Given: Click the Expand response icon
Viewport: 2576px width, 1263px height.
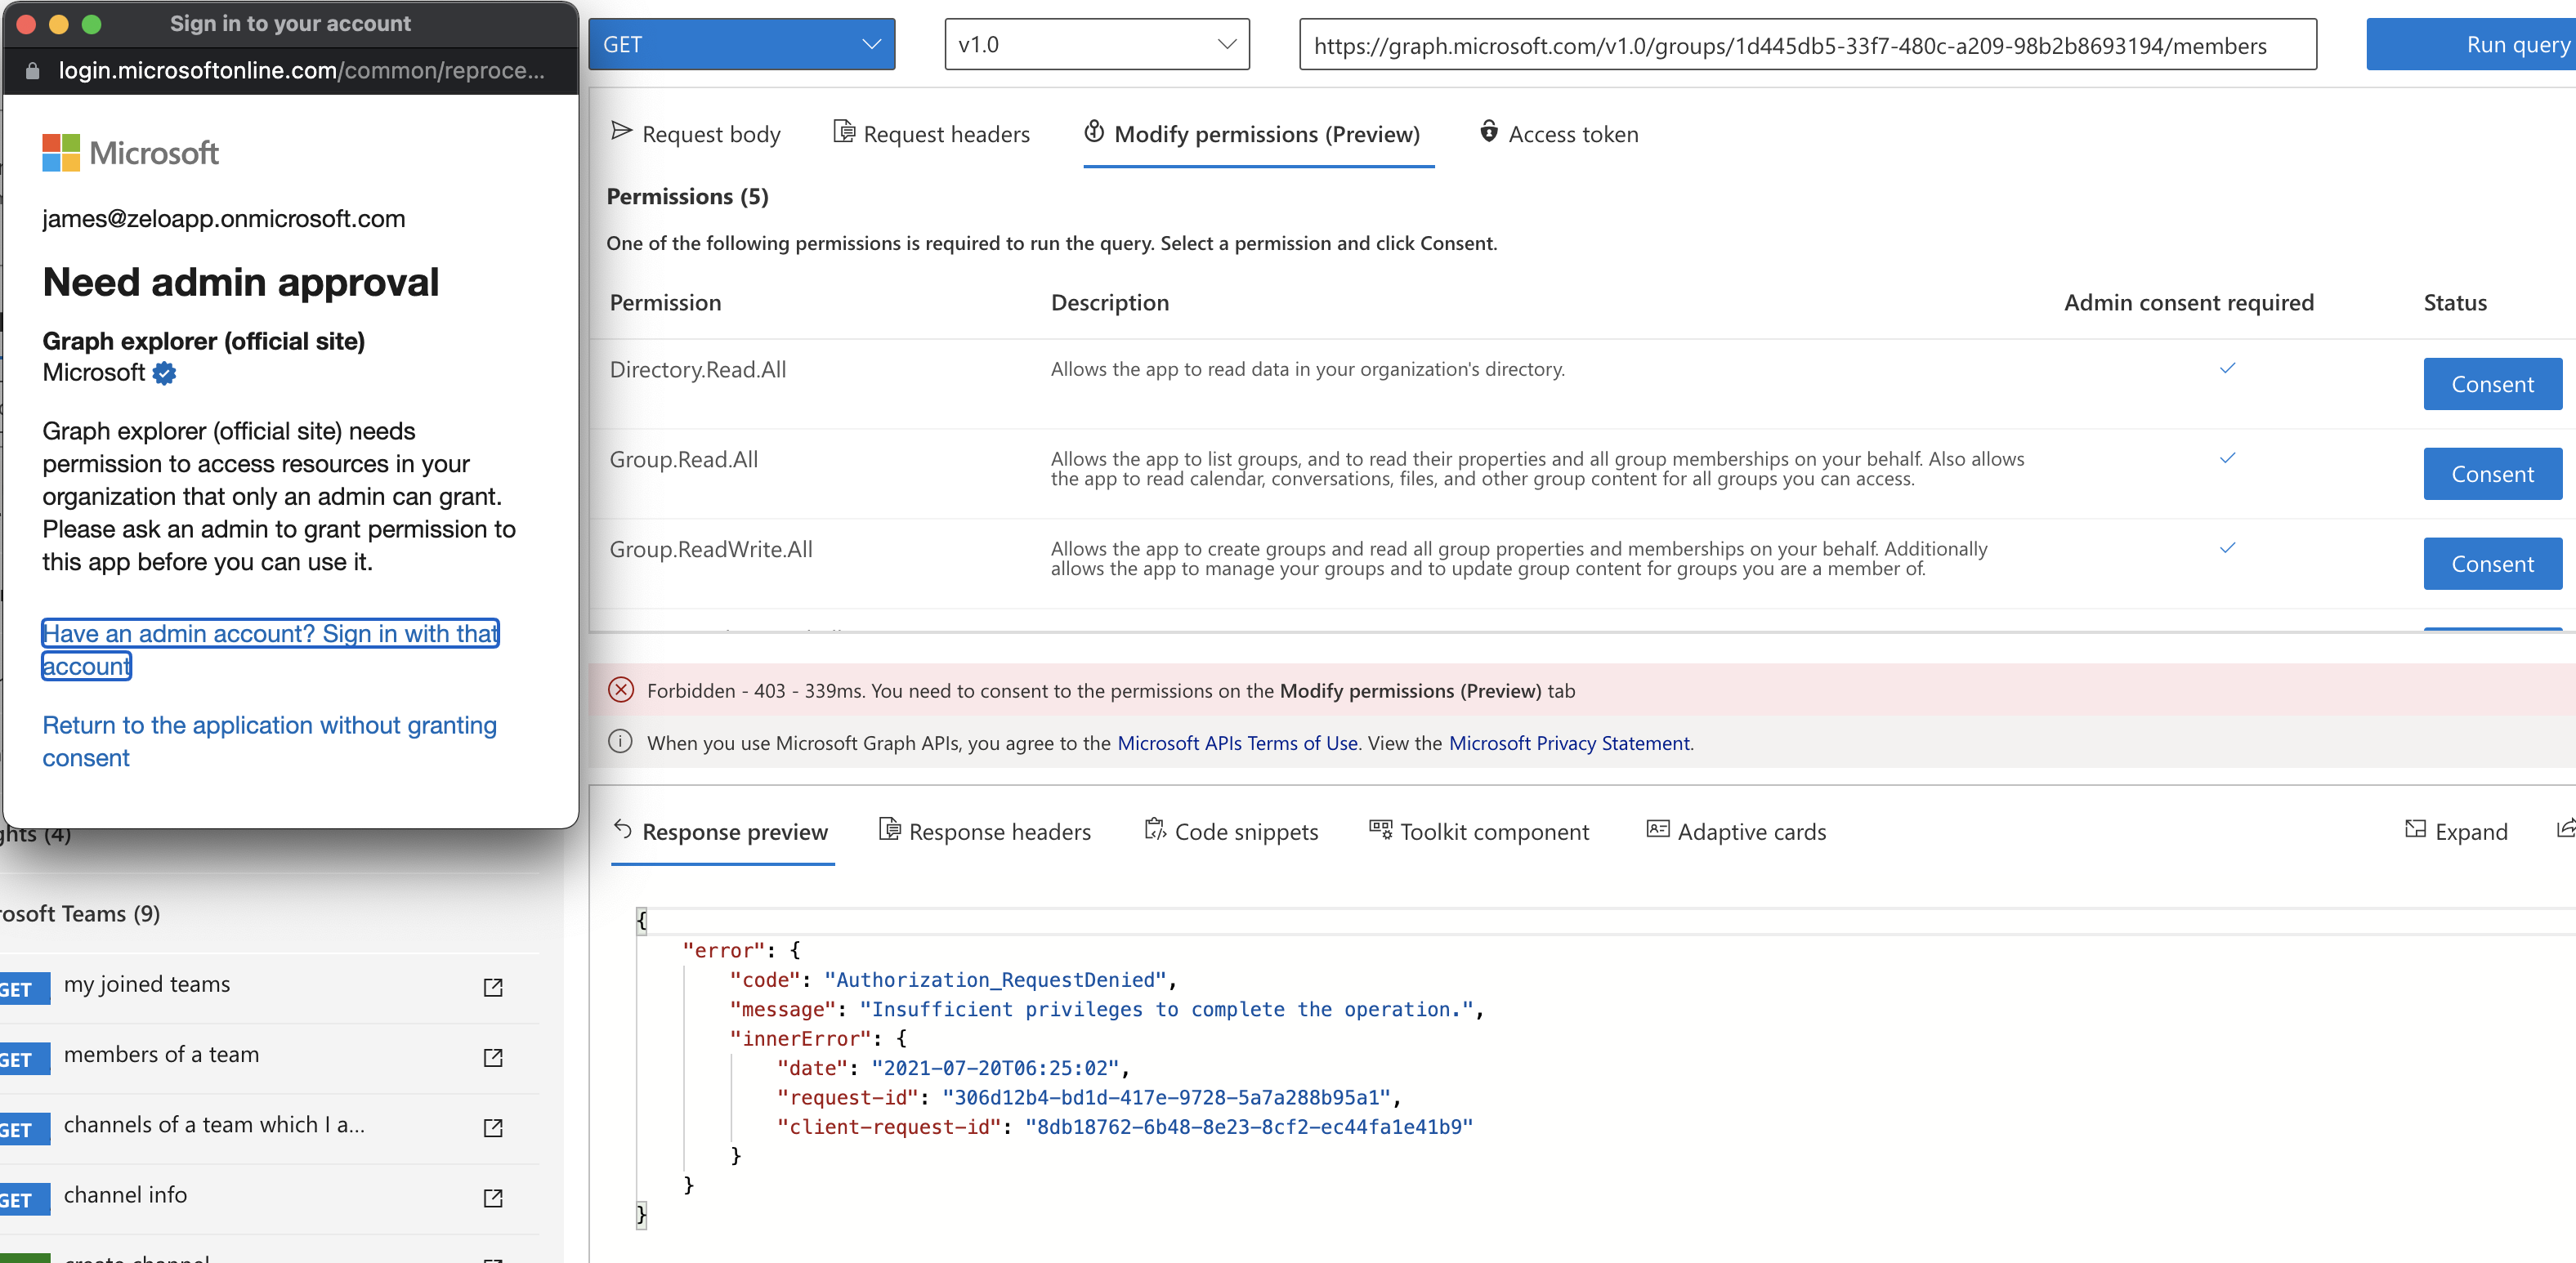Looking at the screenshot, I should 2415,829.
